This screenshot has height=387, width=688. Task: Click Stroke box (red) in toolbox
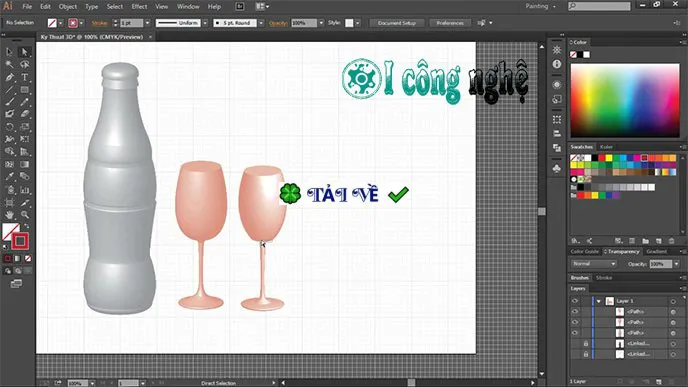click(20, 240)
